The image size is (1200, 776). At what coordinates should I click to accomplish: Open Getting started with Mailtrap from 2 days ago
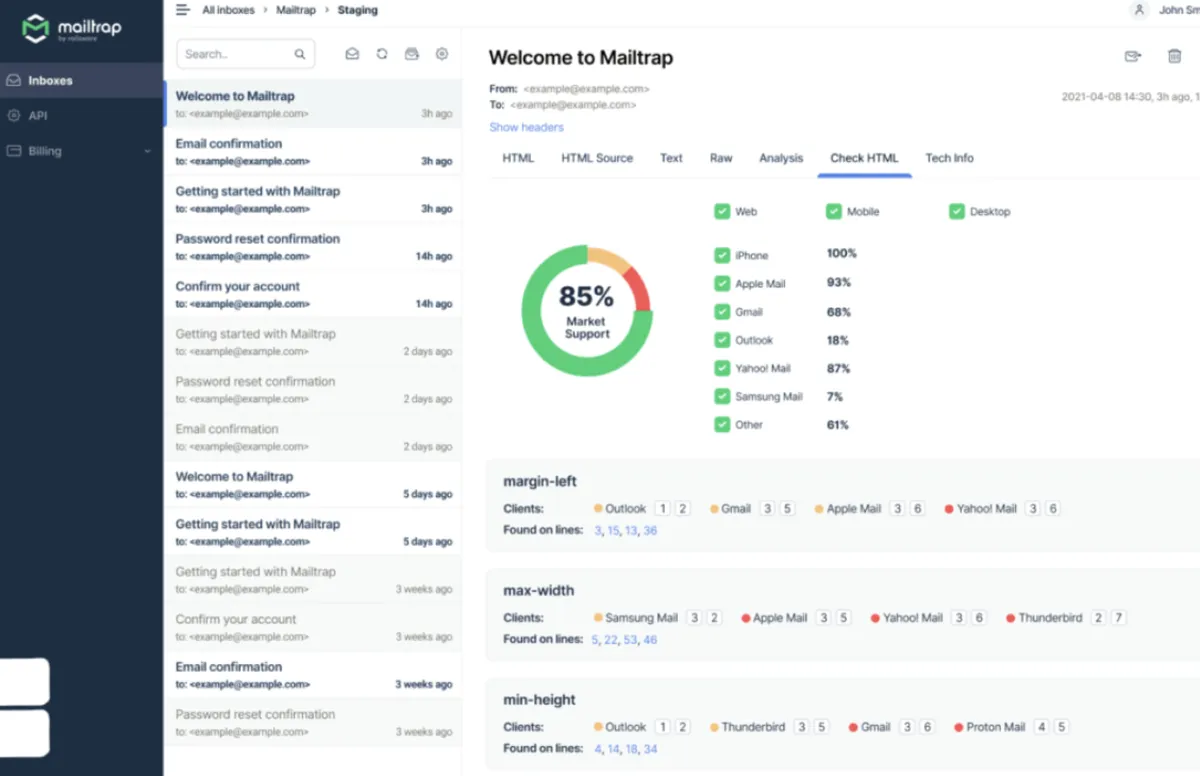pyautogui.click(x=313, y=341)
